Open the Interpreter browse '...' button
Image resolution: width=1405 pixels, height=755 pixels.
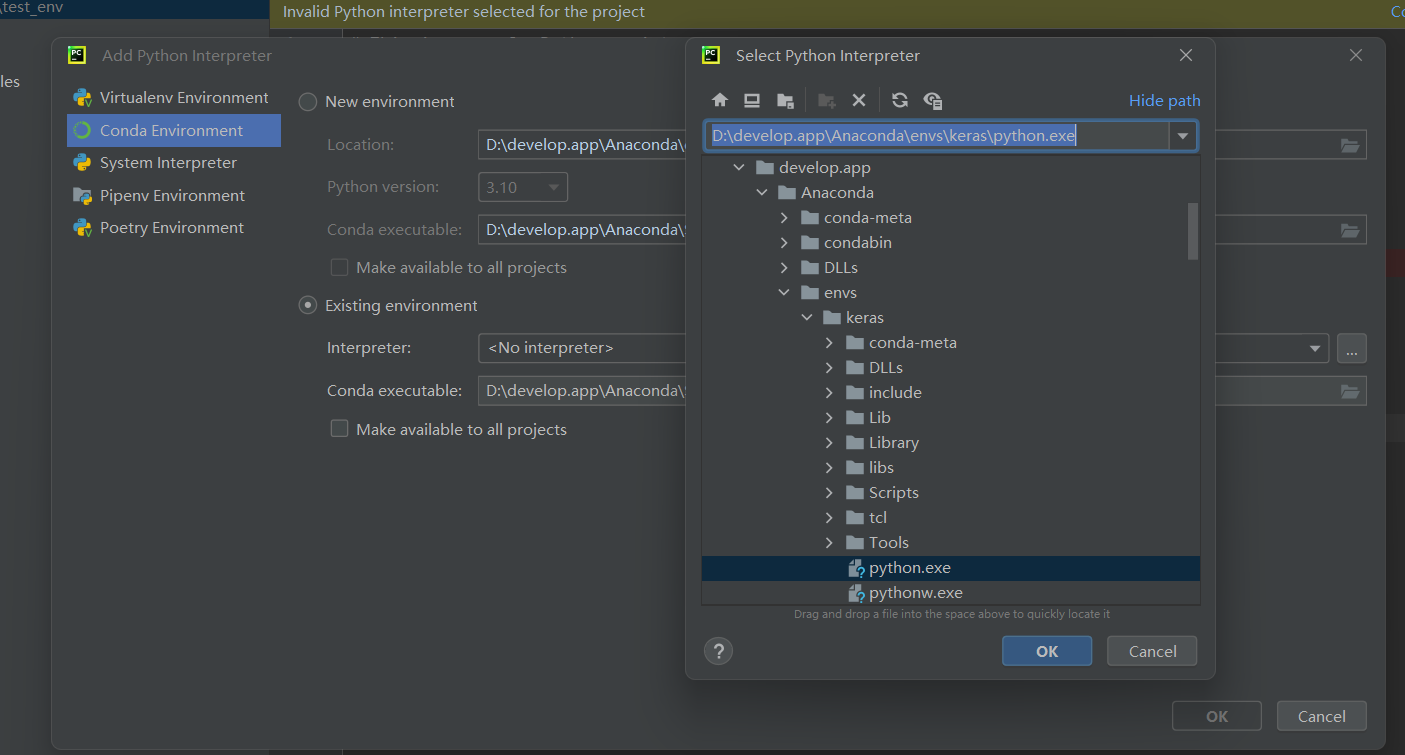click(1351, 348)
